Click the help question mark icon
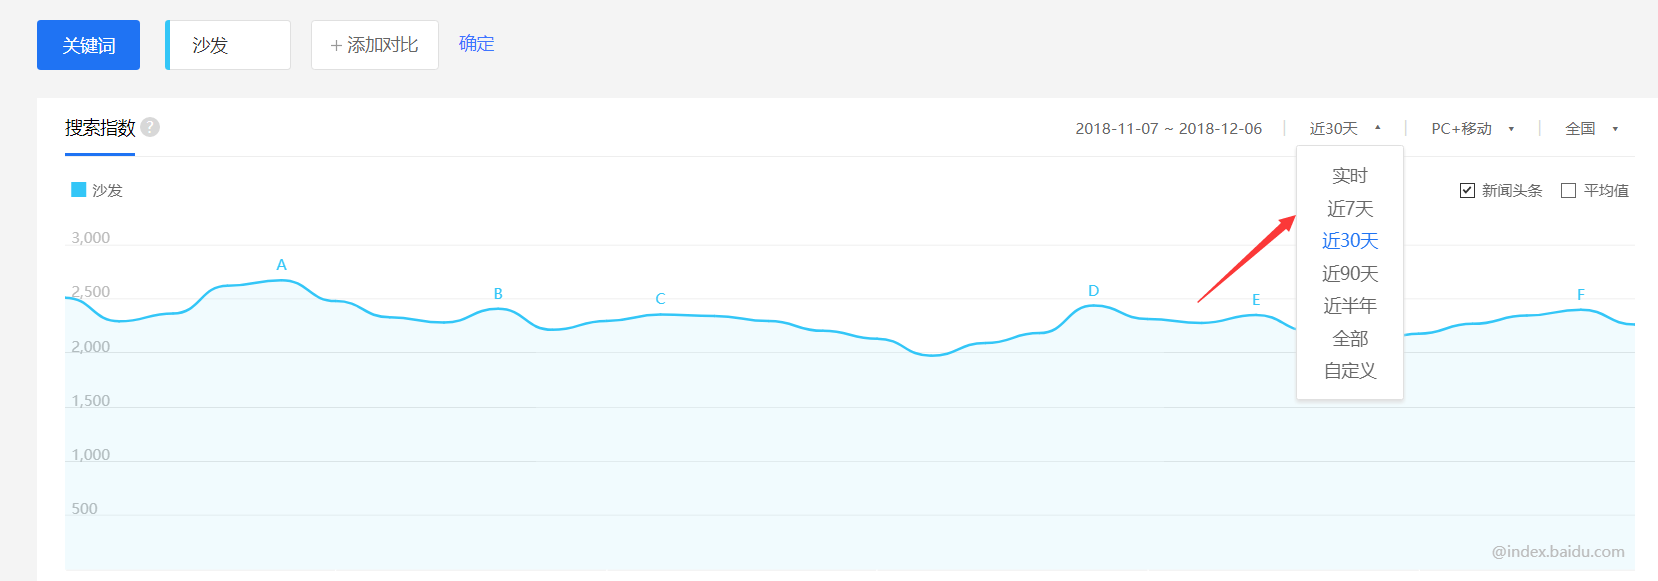The image size is (1658, 581). tap(150, 127)
